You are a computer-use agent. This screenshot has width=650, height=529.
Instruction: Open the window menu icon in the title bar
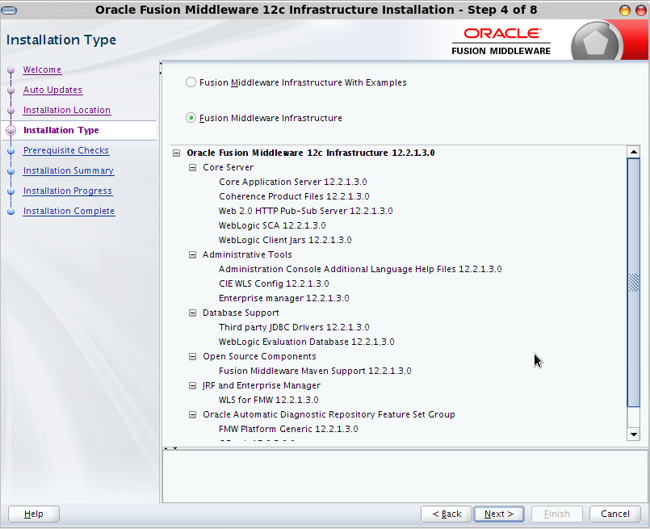tap(9, 10)
